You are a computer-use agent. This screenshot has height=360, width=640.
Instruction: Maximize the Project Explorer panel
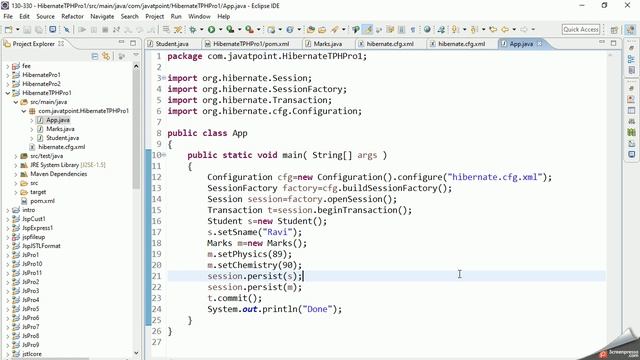[133, 43]
